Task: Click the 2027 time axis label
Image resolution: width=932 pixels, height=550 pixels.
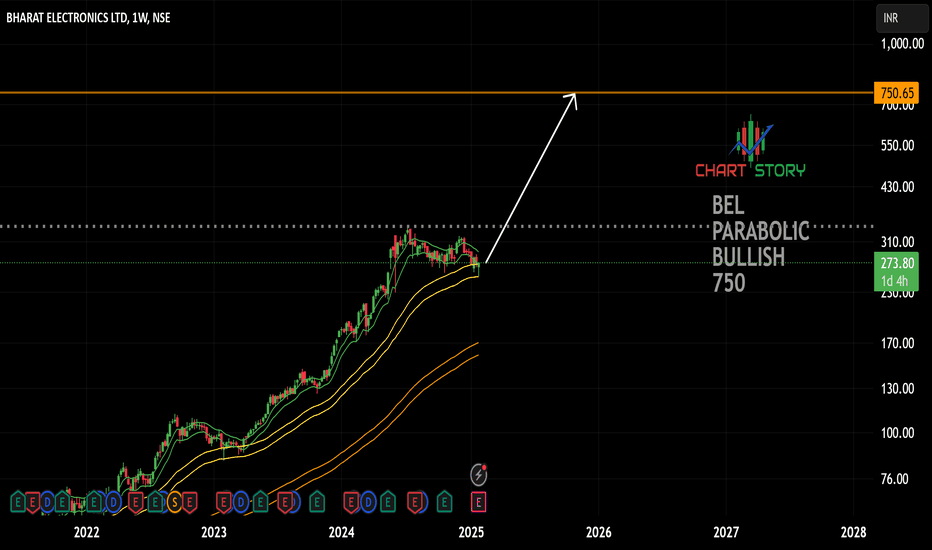Action: [x=726, y=532]
